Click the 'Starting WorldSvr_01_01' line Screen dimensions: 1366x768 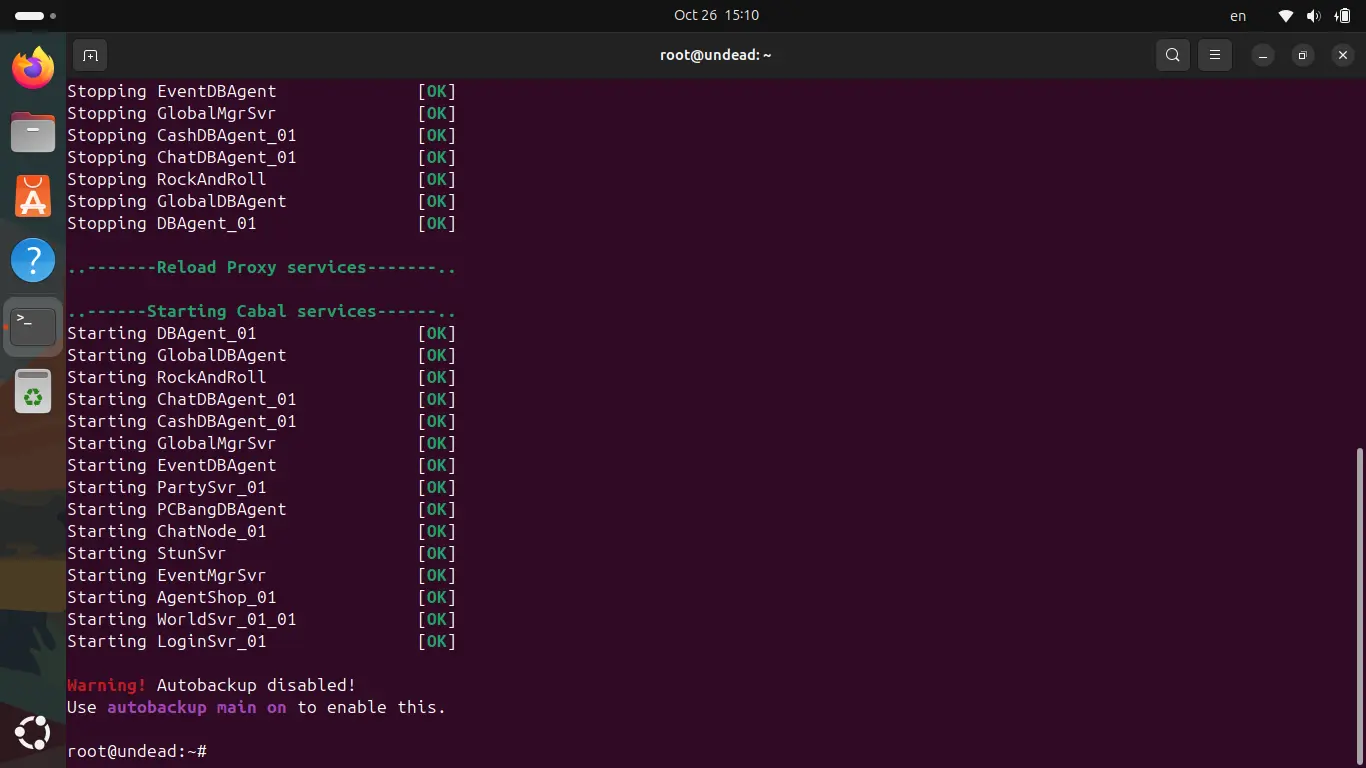(262, 619)
